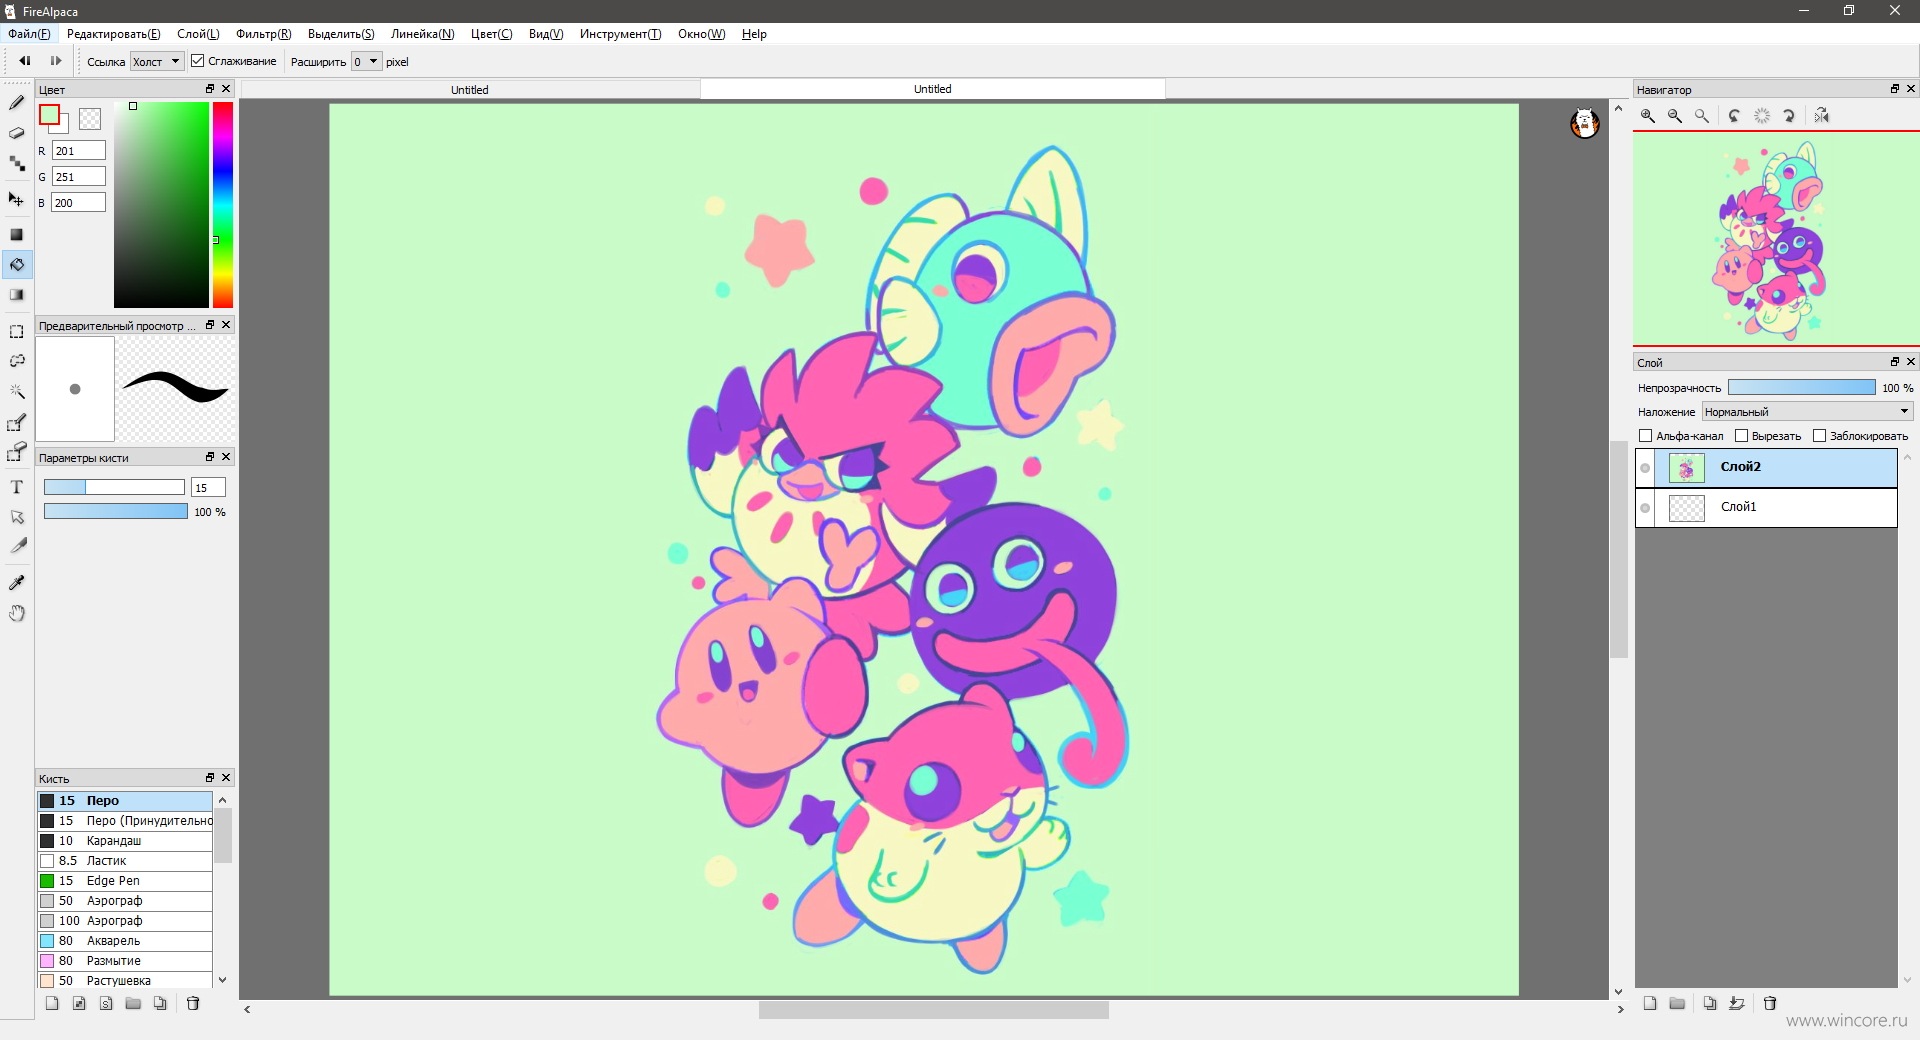Select the Eraser tool

17,133
